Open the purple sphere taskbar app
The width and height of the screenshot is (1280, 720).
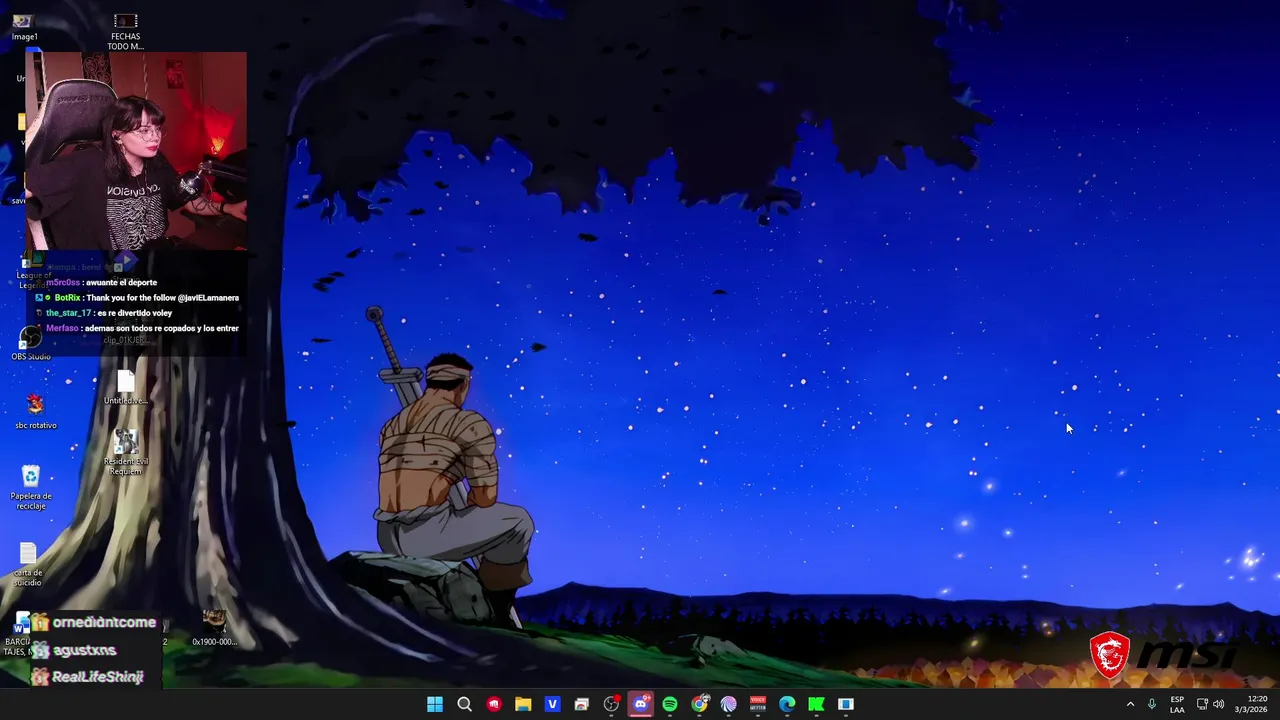tap(728, 704)
